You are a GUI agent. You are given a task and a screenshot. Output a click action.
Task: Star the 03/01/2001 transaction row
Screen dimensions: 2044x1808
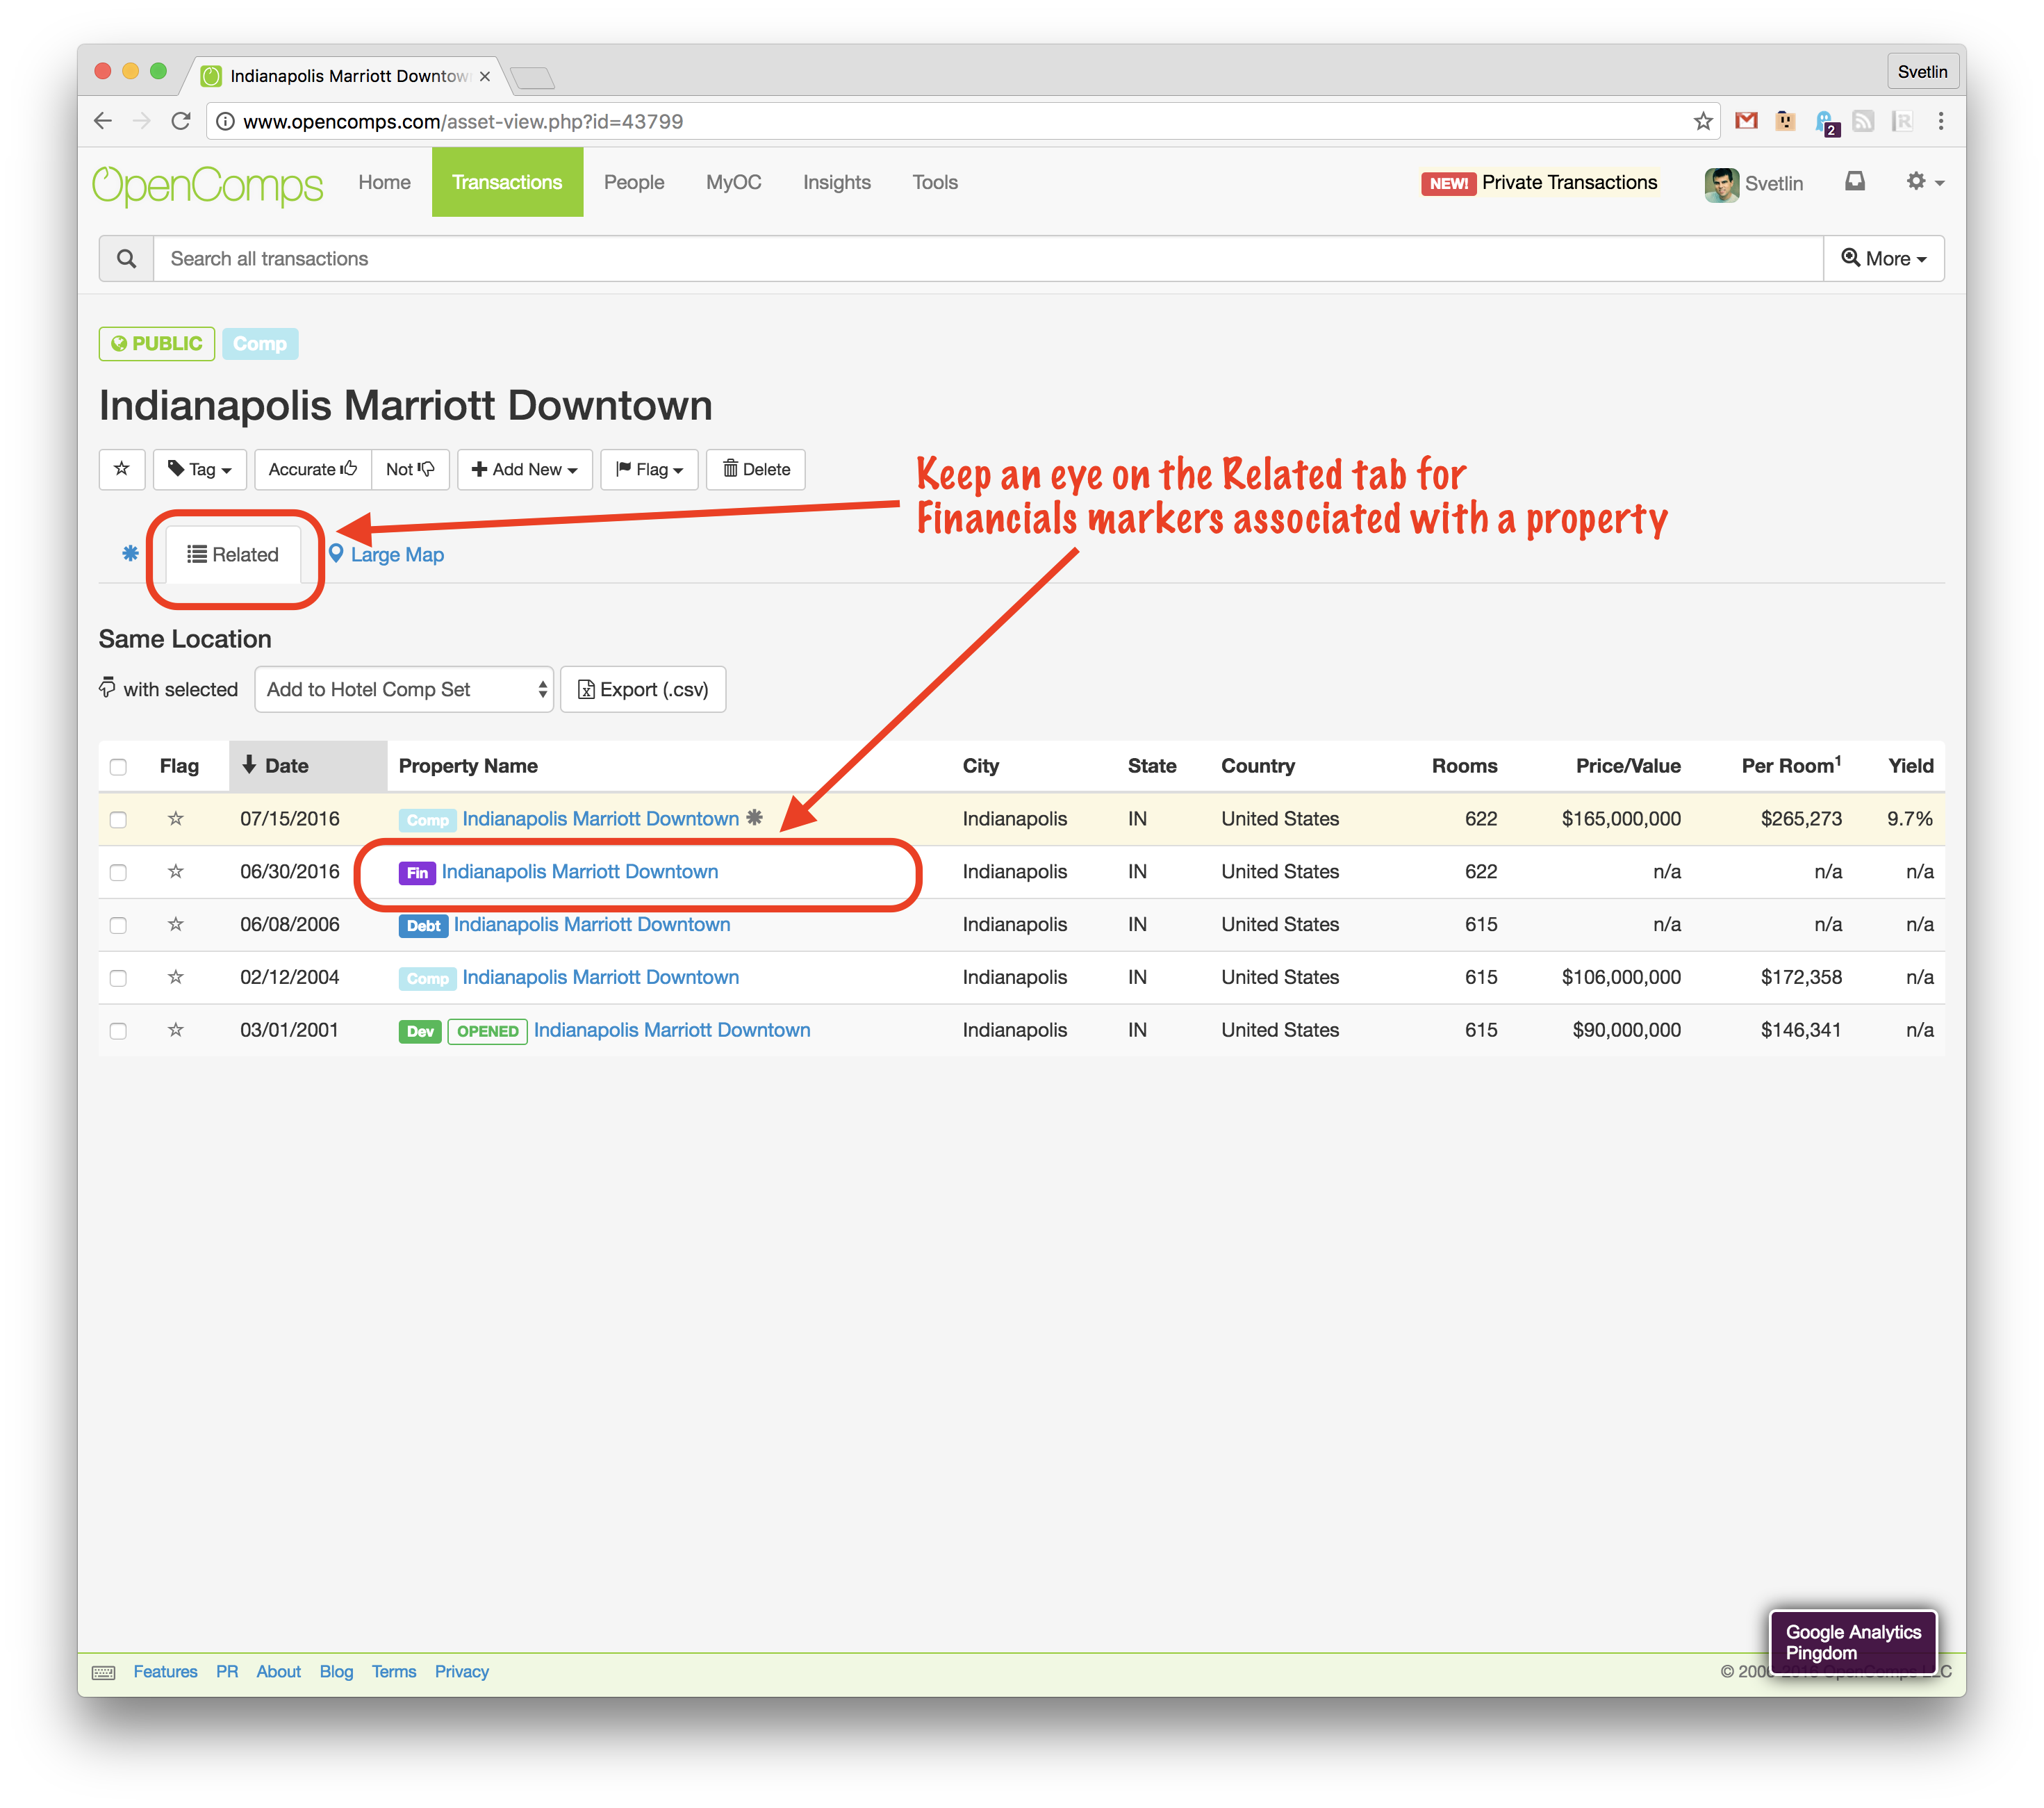pos(176,1030)
